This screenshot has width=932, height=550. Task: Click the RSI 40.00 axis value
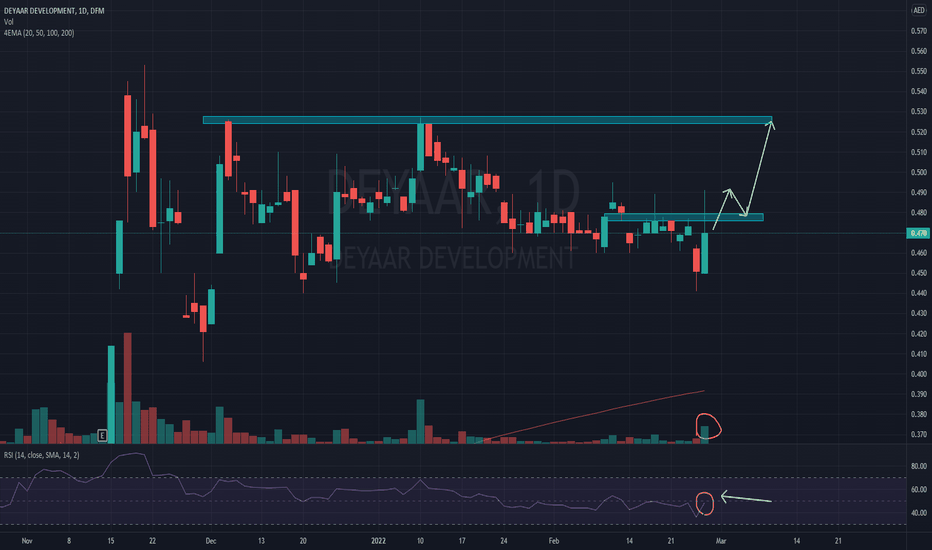tap(919, 513)
